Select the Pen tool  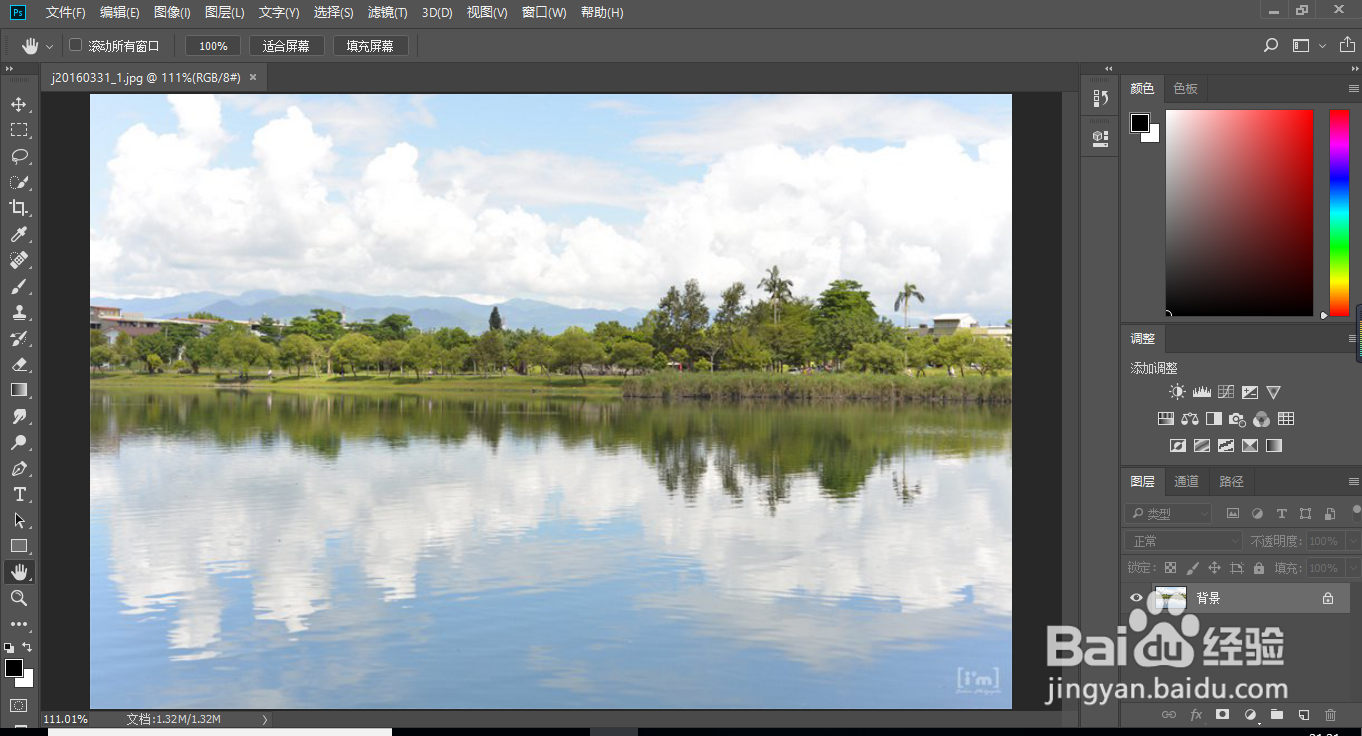[x=18, y=468]
